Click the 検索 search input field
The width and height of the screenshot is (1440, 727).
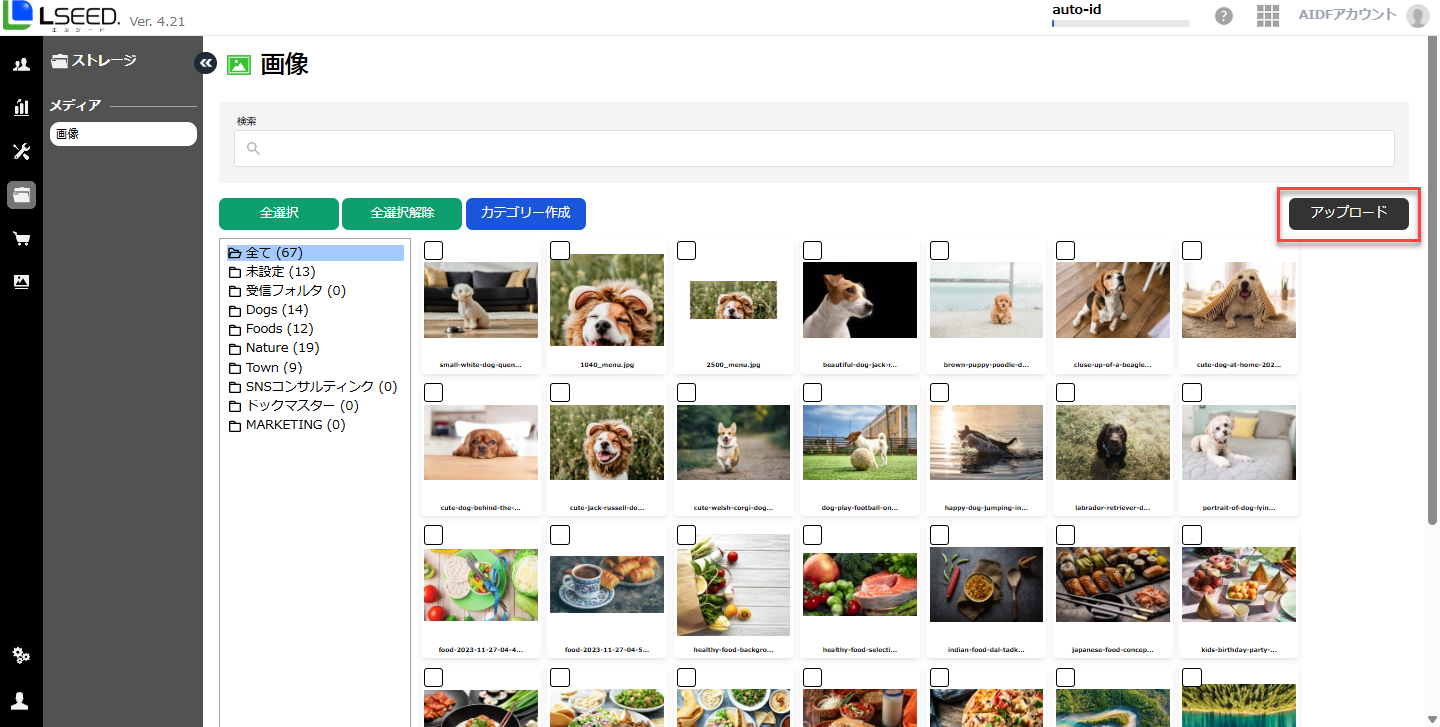point(814,149)
